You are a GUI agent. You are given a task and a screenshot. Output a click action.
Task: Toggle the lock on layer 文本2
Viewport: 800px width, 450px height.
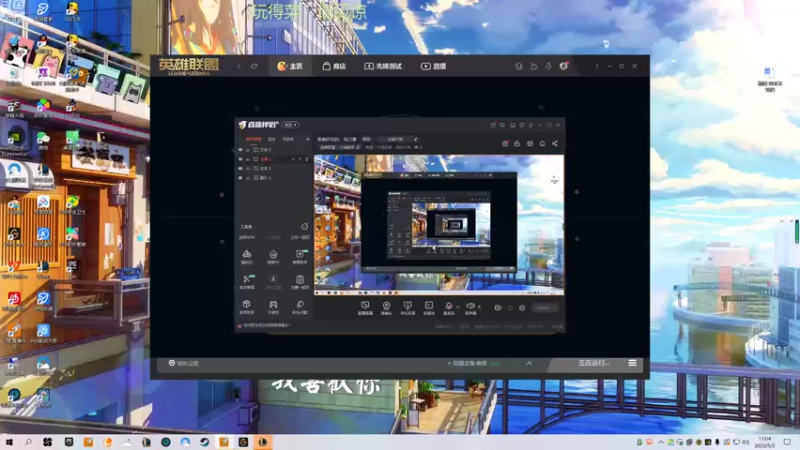click(x=248, y=168)
